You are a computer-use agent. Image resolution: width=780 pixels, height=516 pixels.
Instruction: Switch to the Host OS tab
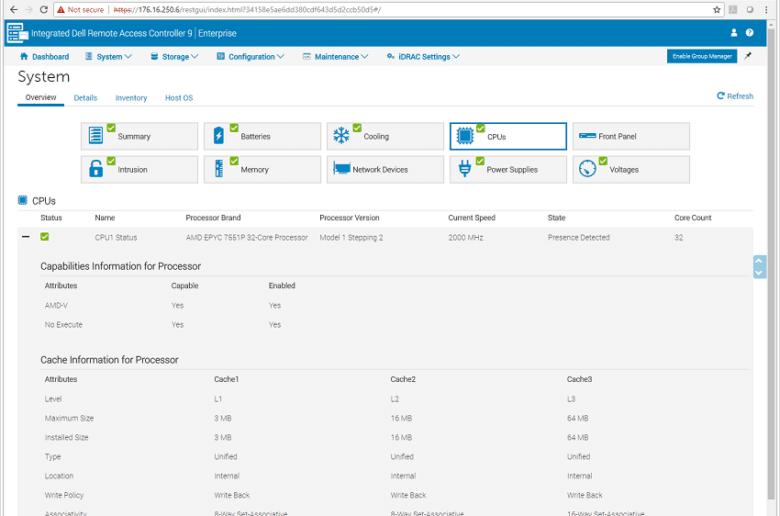tap(179, 98)
